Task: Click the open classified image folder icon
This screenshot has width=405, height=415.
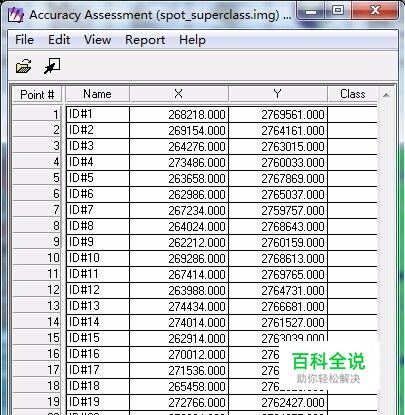Action: coord(24,66)
